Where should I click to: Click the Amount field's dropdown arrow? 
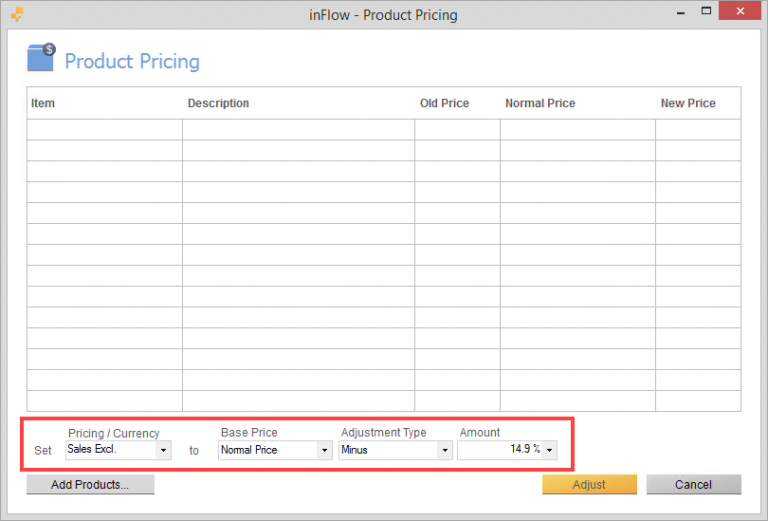tap(549, 451)
